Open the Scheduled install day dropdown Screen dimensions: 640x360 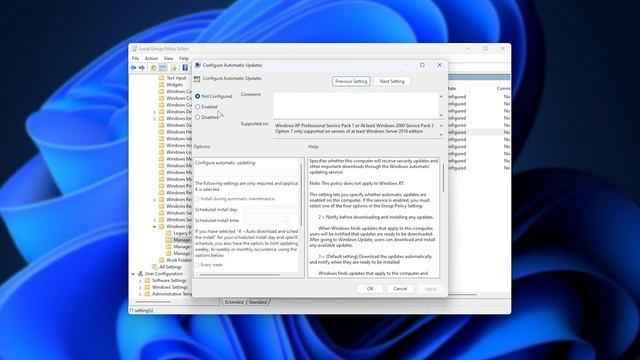270,209
